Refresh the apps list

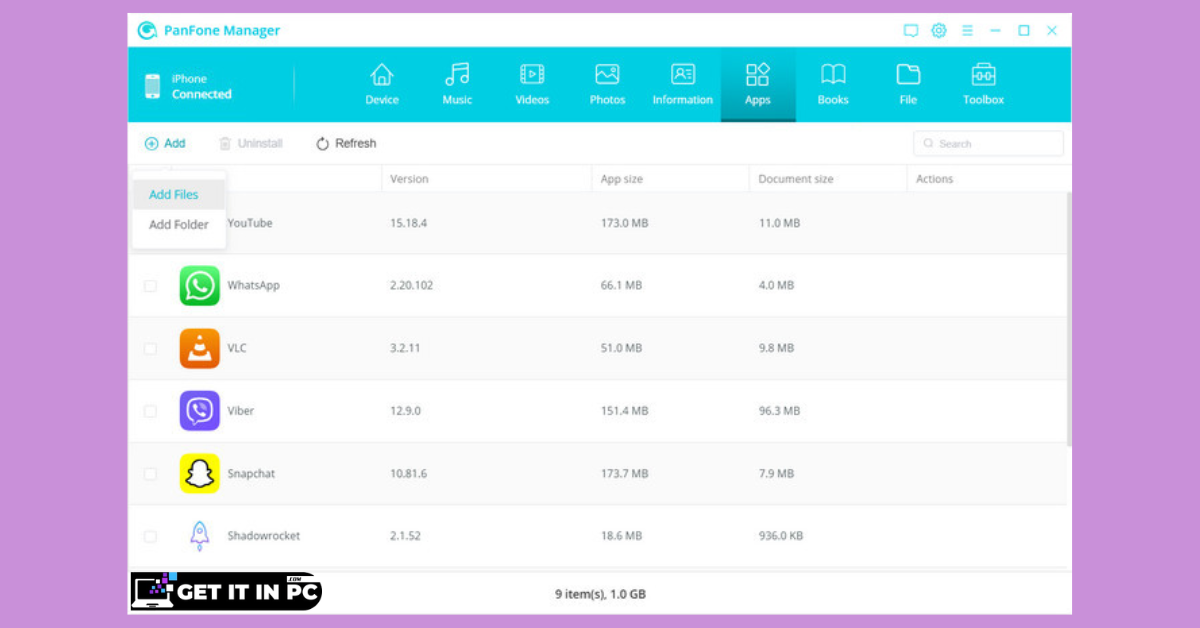pyautogui.click(x=346, y=143)
